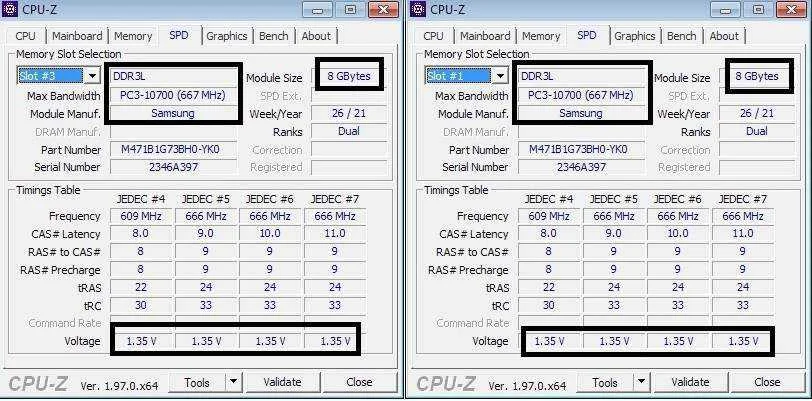Click DDR3L memory type field in right window
Viewport: 812px width, 401px height.
click(582, 76)
